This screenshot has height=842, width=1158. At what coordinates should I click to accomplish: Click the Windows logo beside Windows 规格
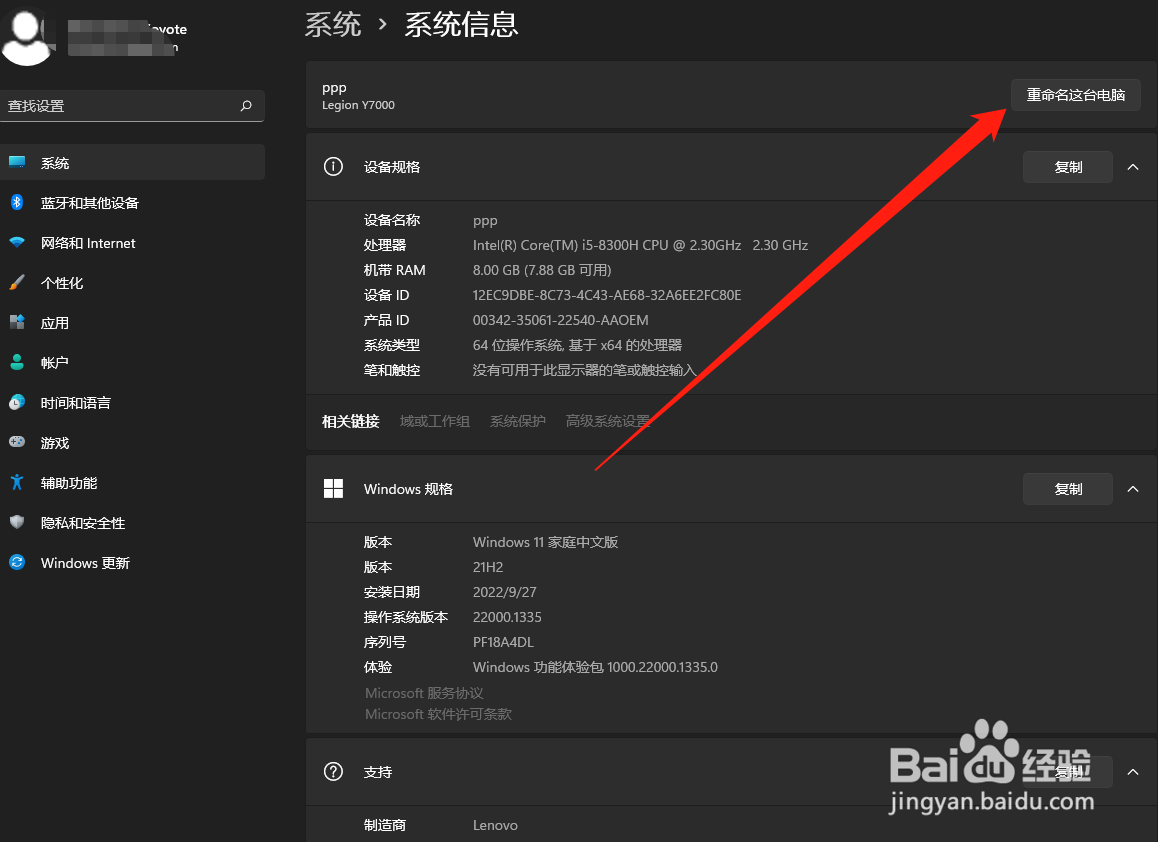coord(333,488)
